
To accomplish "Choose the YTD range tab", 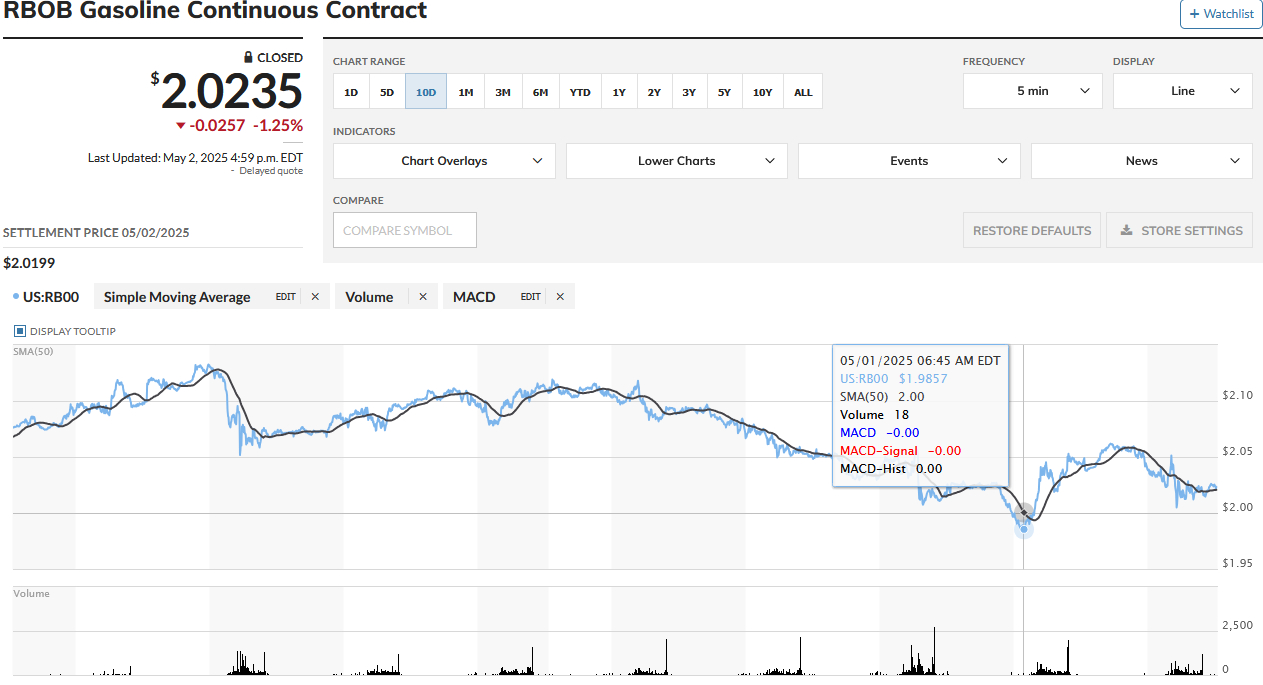I will [580, 92].
